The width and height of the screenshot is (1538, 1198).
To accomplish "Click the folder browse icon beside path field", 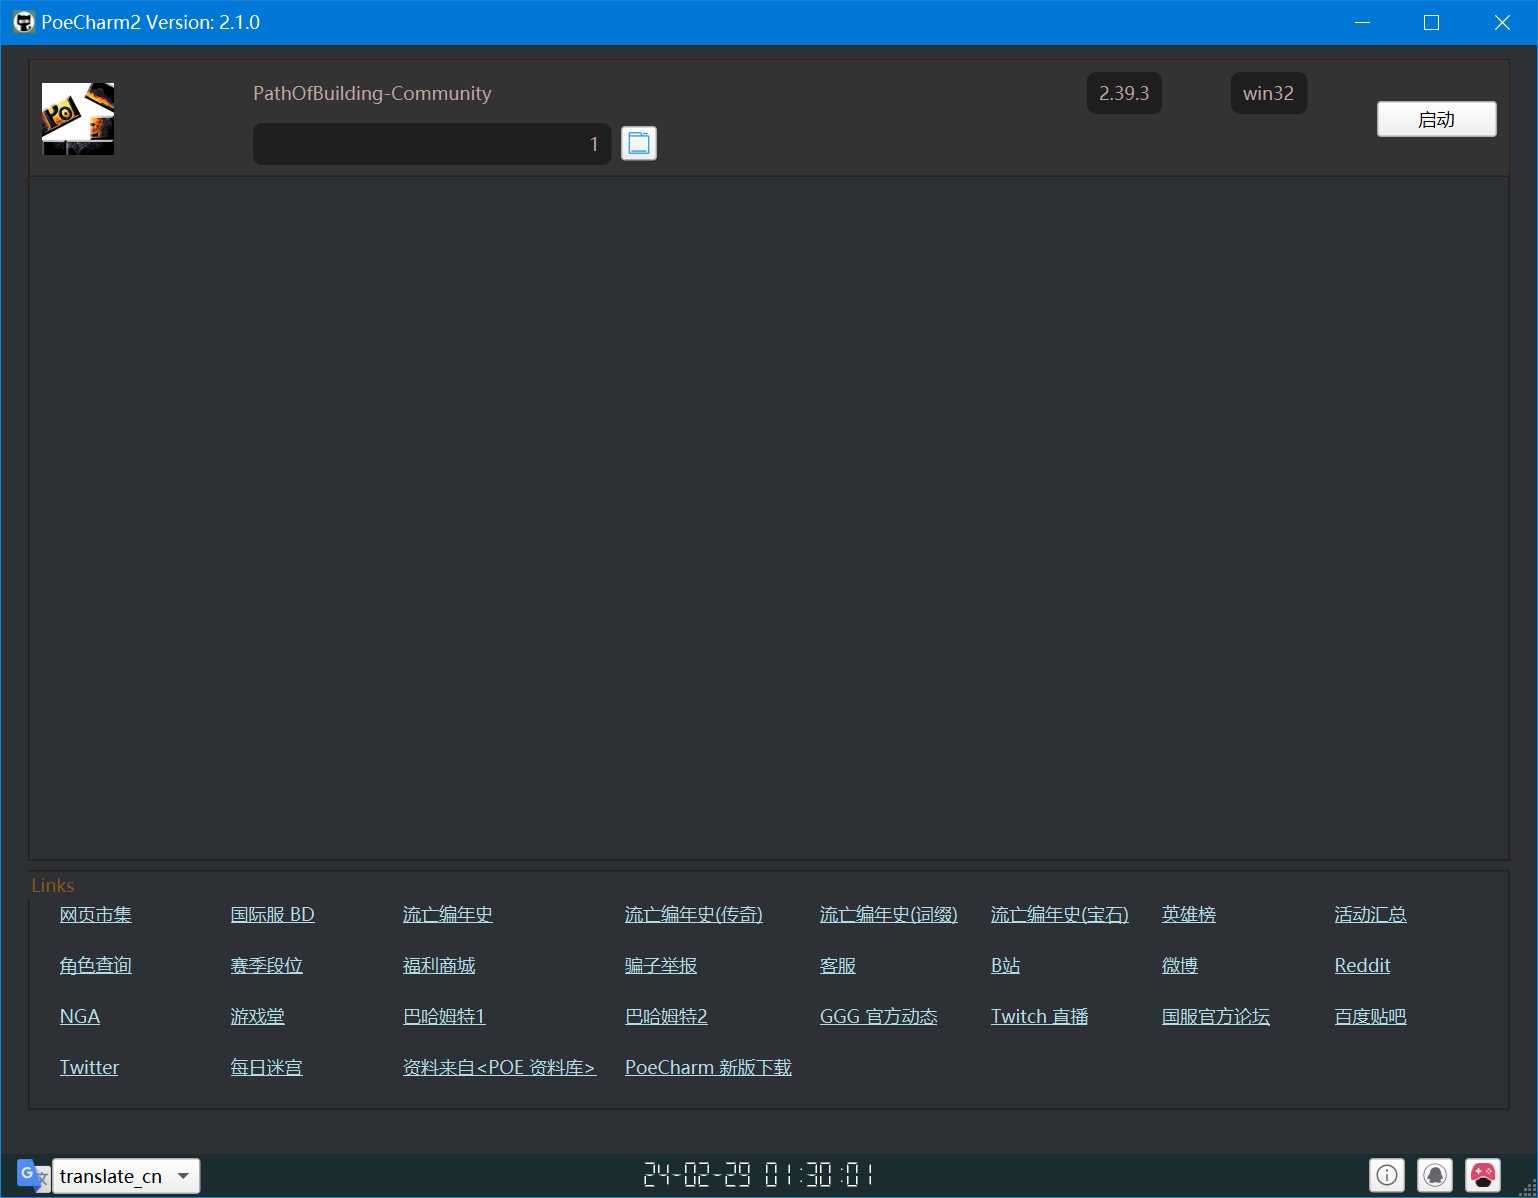I will click(638, 144).
